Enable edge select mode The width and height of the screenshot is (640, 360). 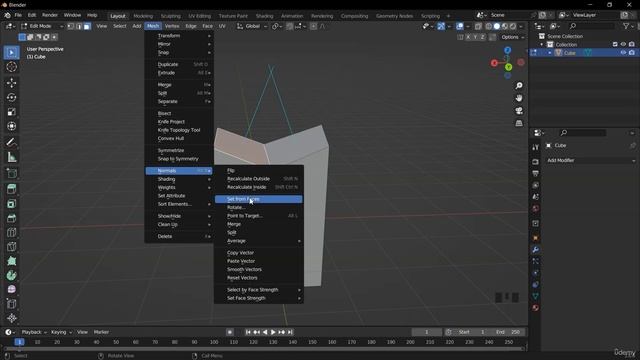[x=79, y=26]
